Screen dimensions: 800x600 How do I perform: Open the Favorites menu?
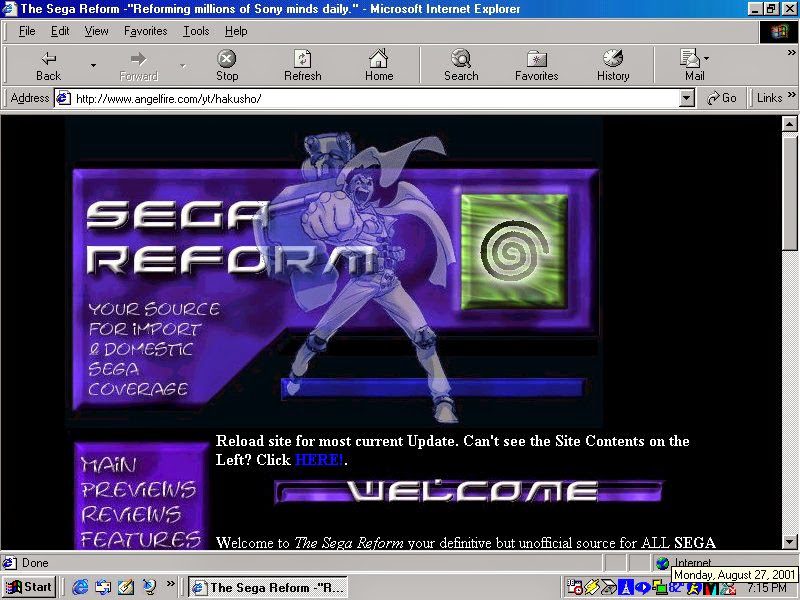click(x=146, y=31)
